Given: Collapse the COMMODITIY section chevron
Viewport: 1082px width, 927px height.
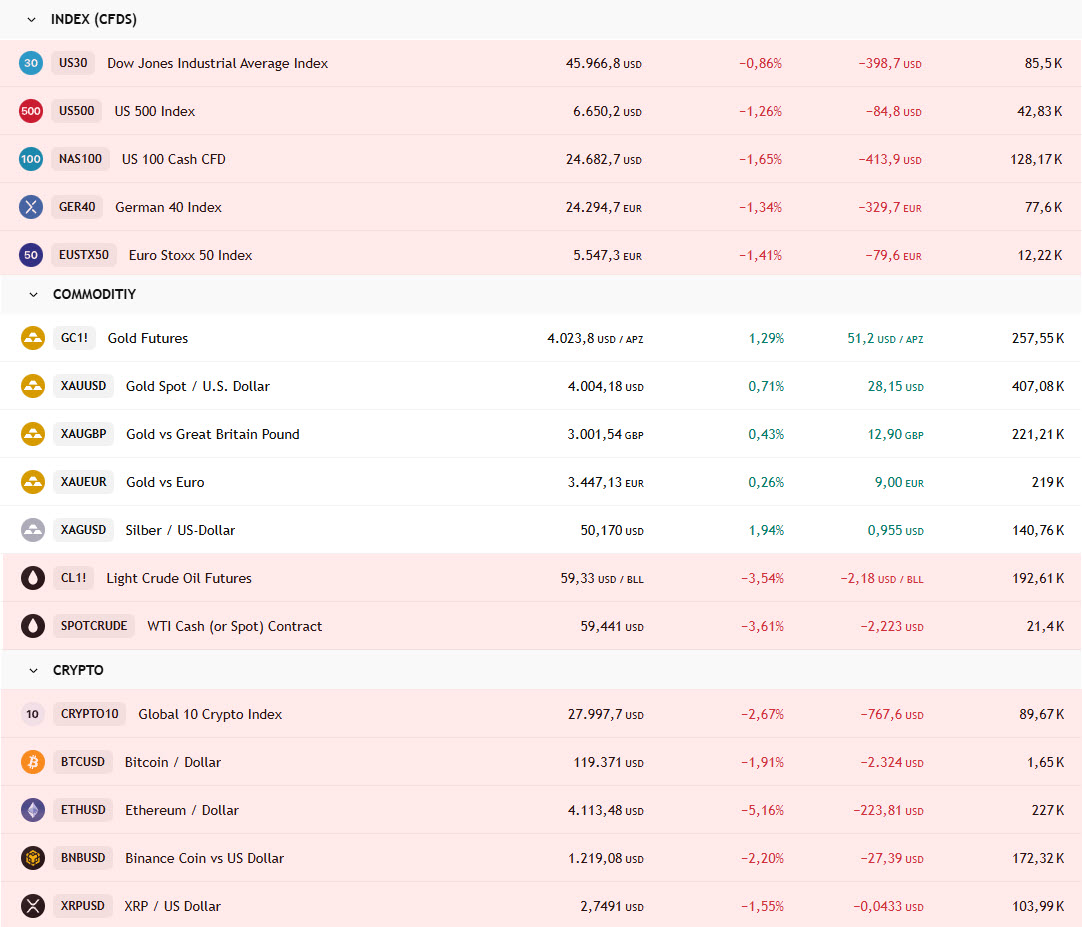Looking at the screenshot, I should 33,295.
